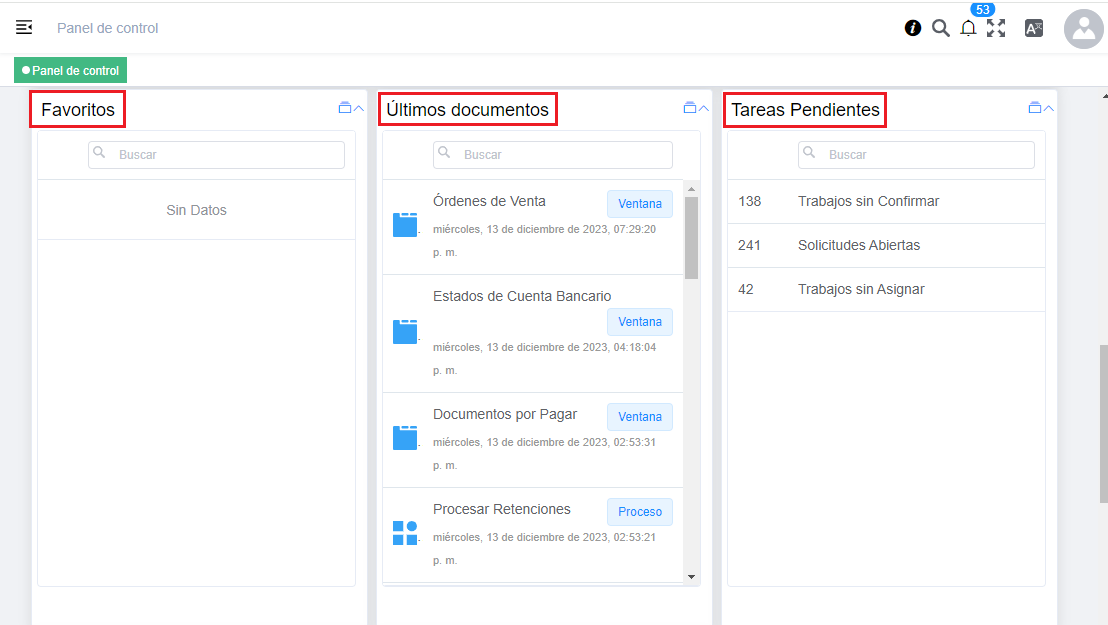Click the language translate icon
The image size is (1108, 625).
coord(1034,28)
